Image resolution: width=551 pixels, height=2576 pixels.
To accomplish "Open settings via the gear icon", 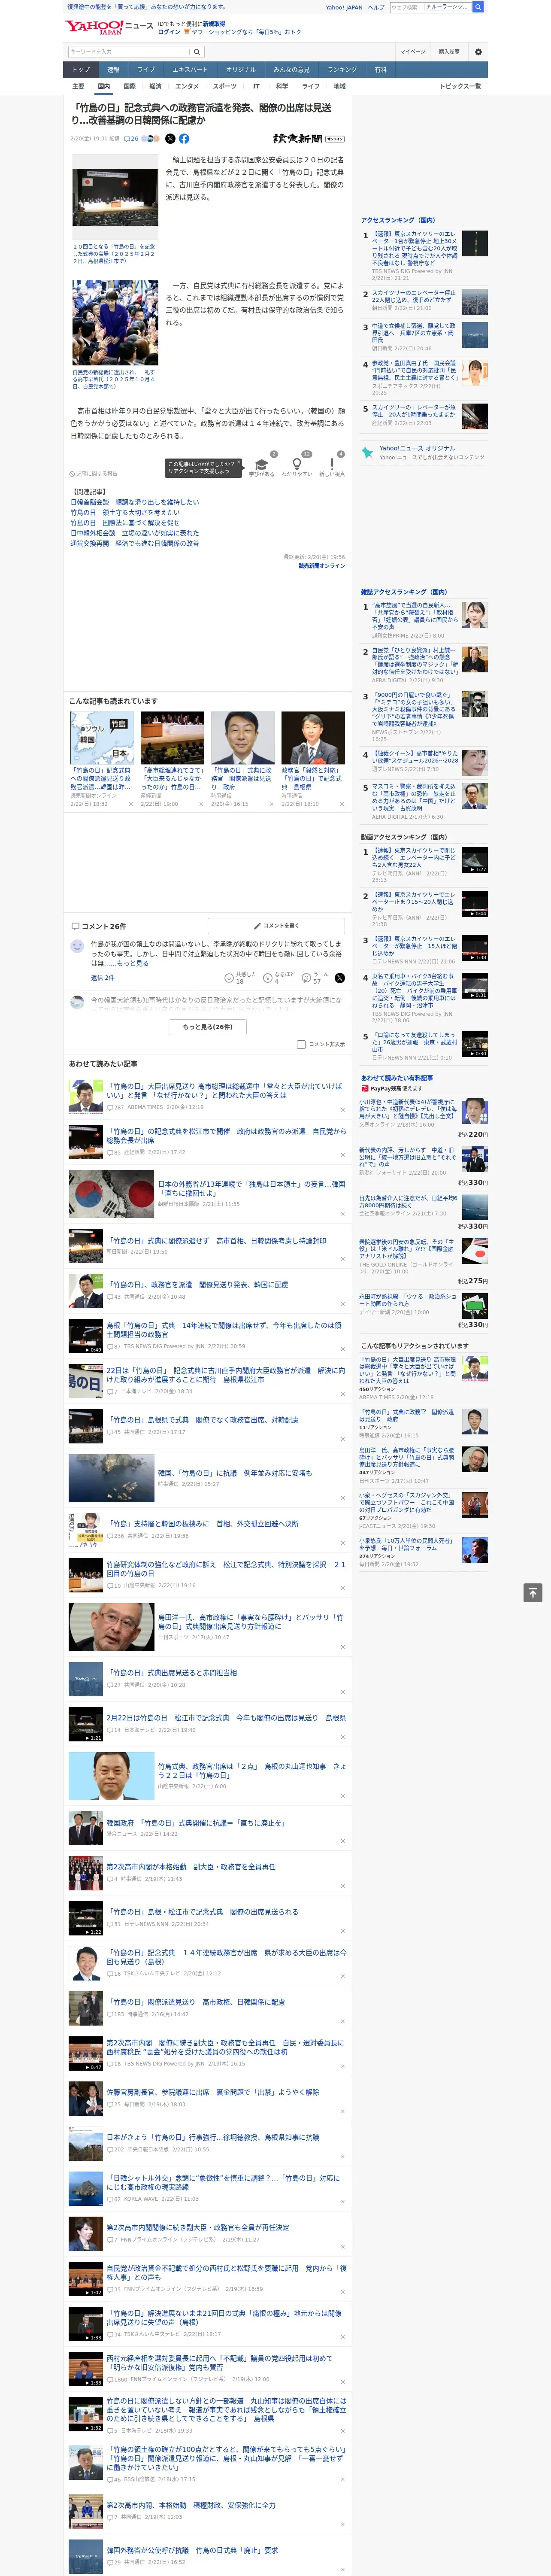I will (477, 51).
